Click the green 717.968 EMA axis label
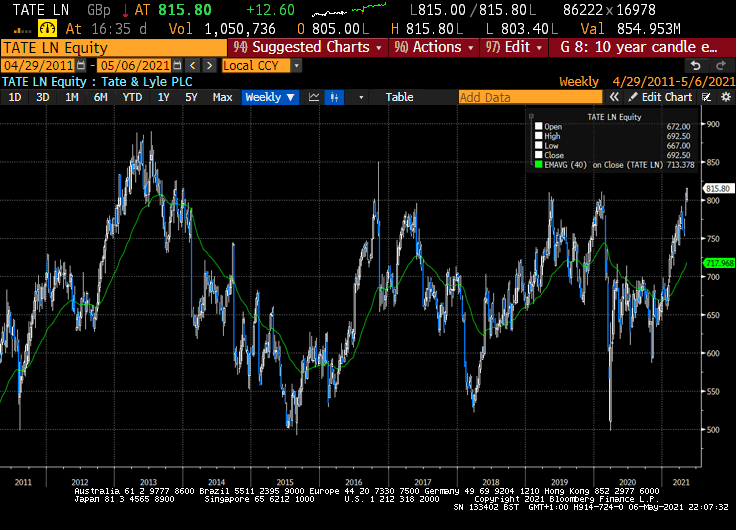Viewport: 736px width, 530px height. (x=719, y=263)
